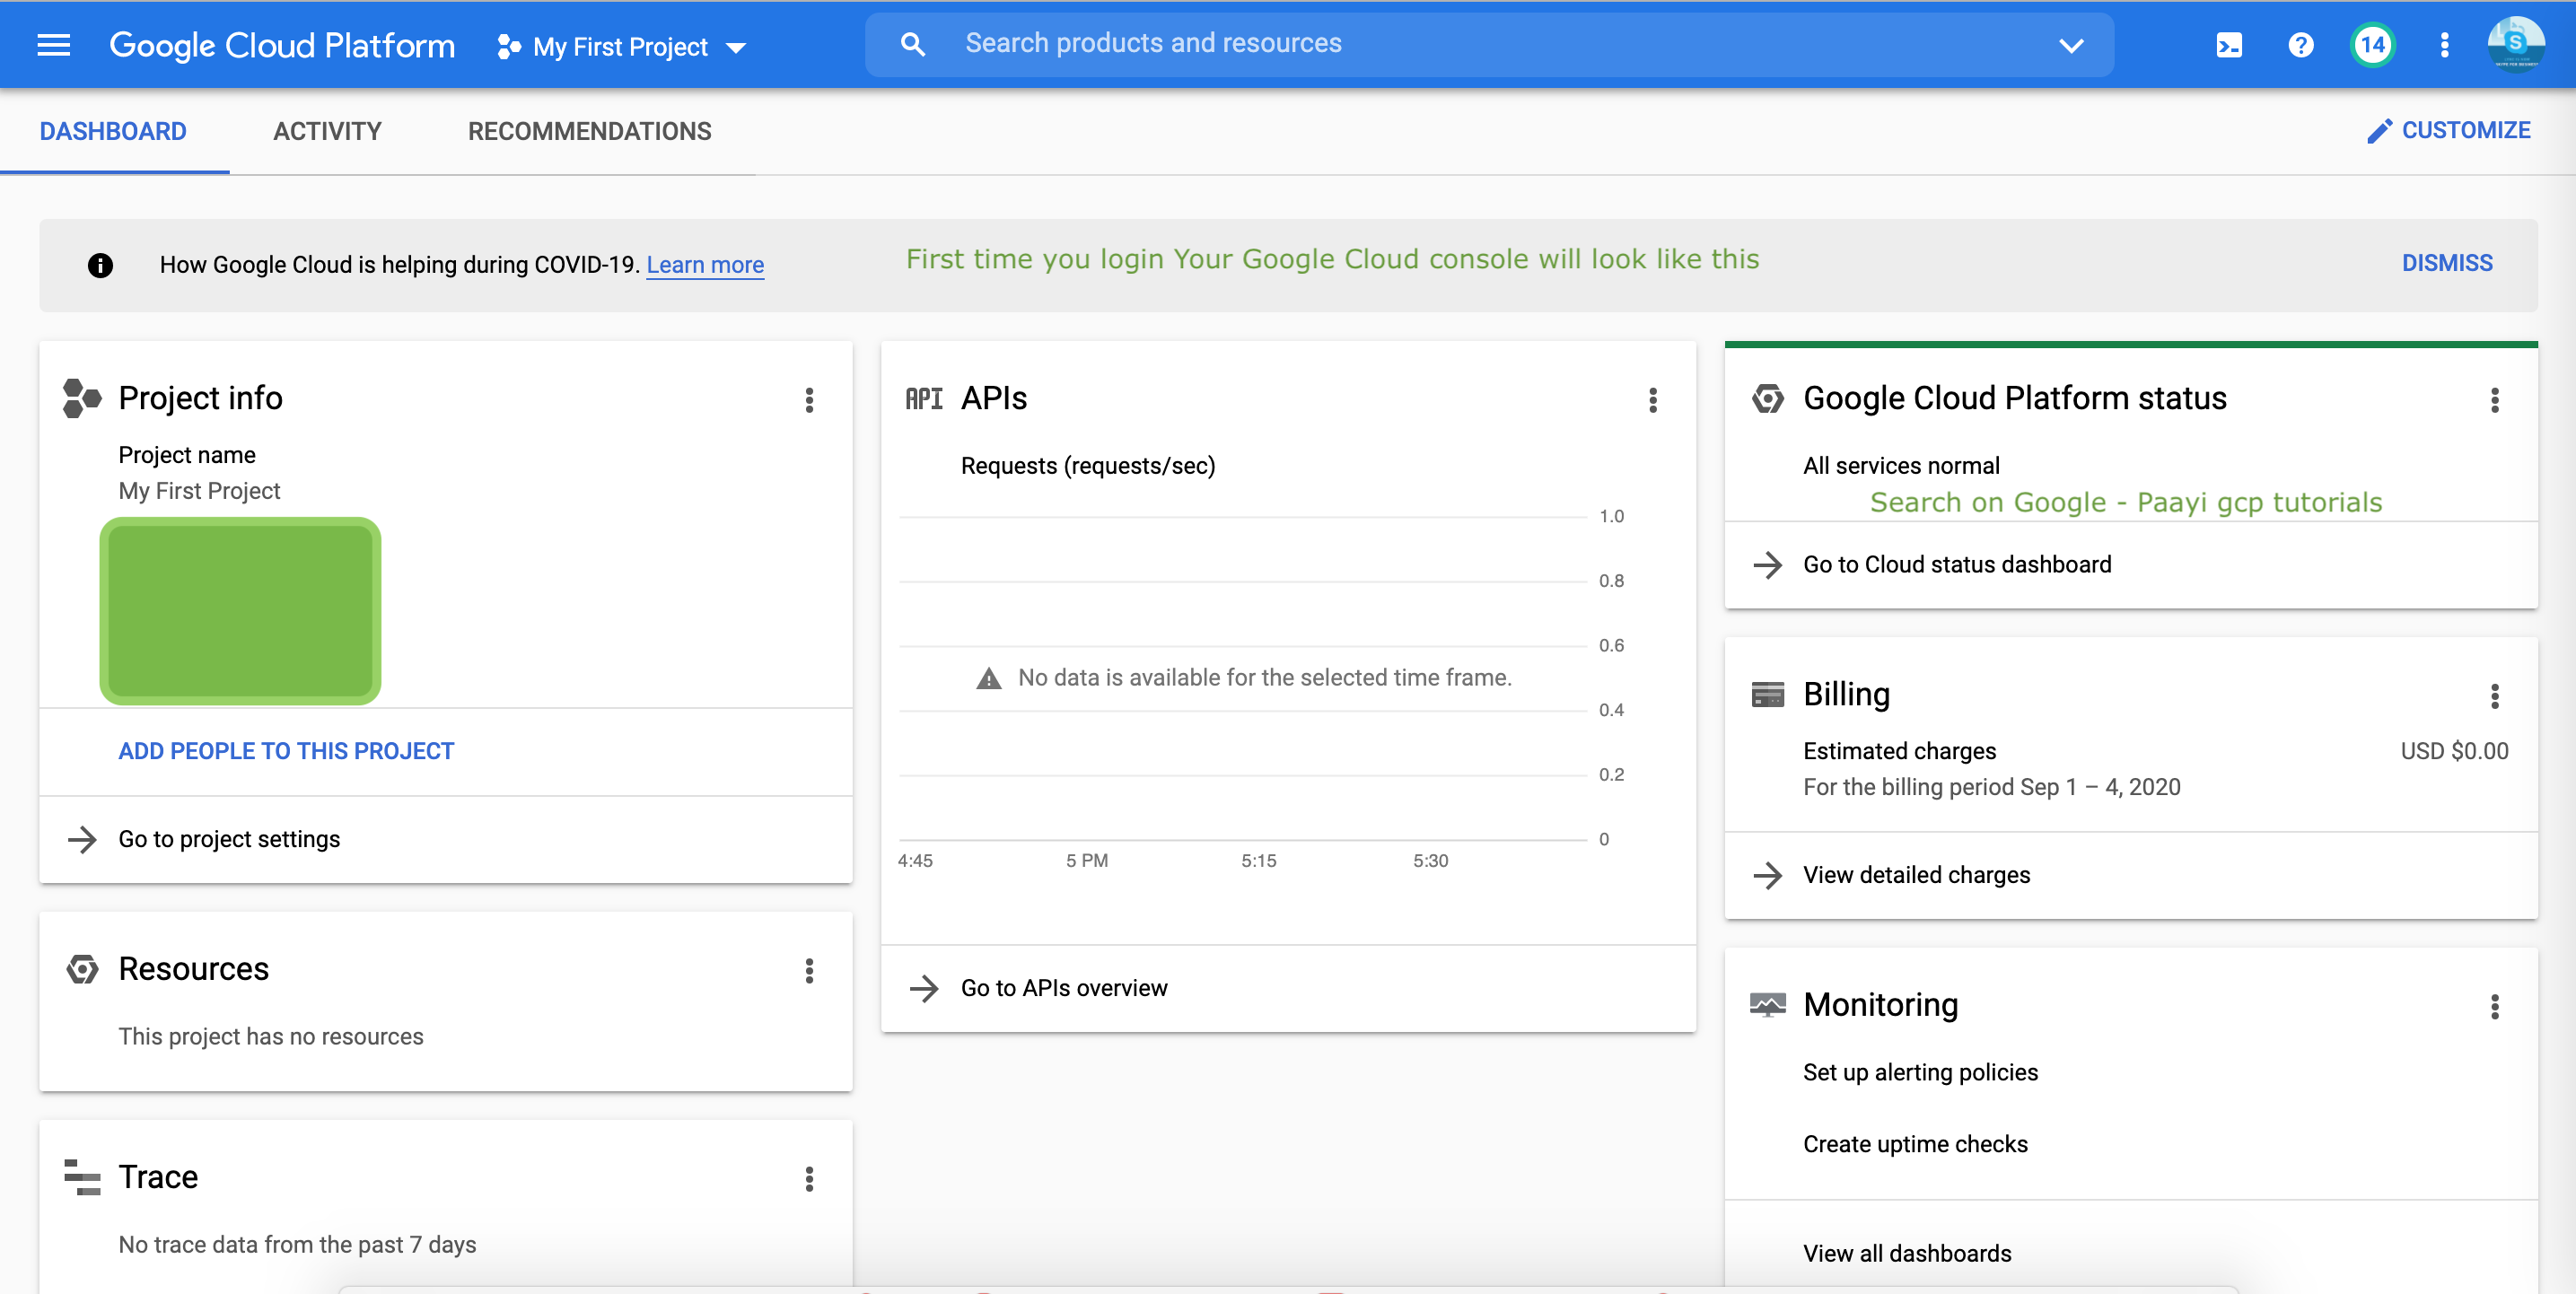Click arrow icon beside Go to APIs overview
Screen dimensions: 2576x1294
pos(924,989)
